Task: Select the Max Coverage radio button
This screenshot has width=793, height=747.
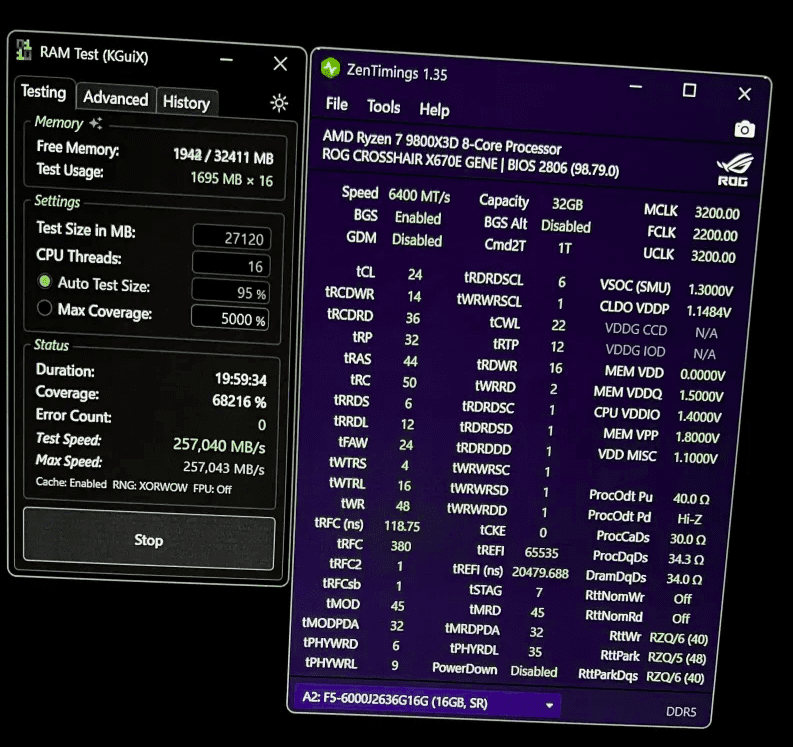Action: click(x=45, y=307)
